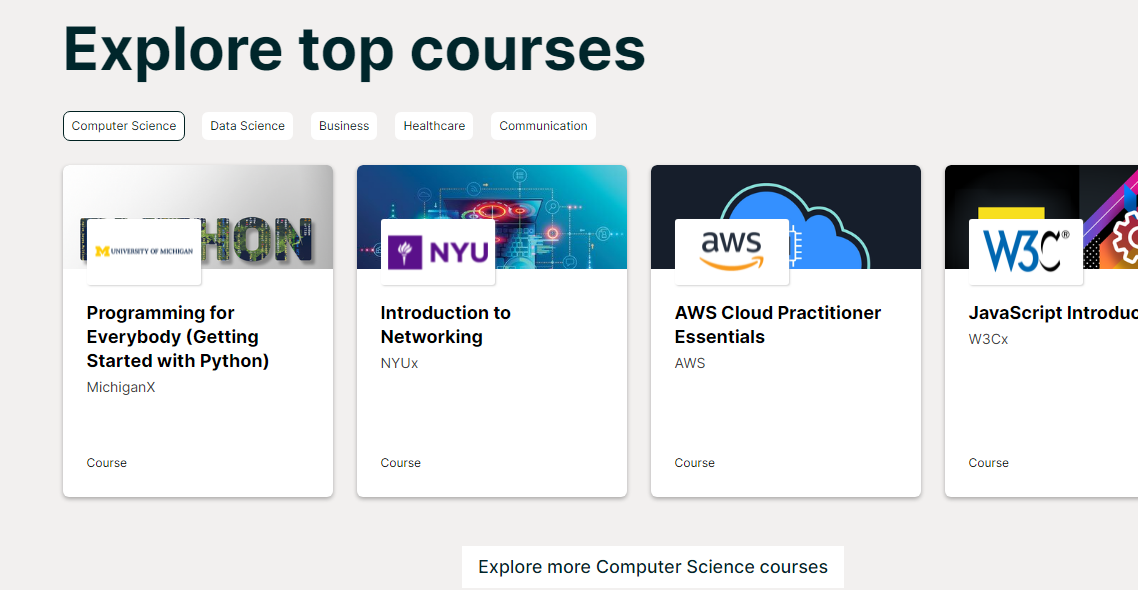This screenshot has height=590, width=1138.
Task: Open Introduction to Networking course title
Action: tap(446, 324)
